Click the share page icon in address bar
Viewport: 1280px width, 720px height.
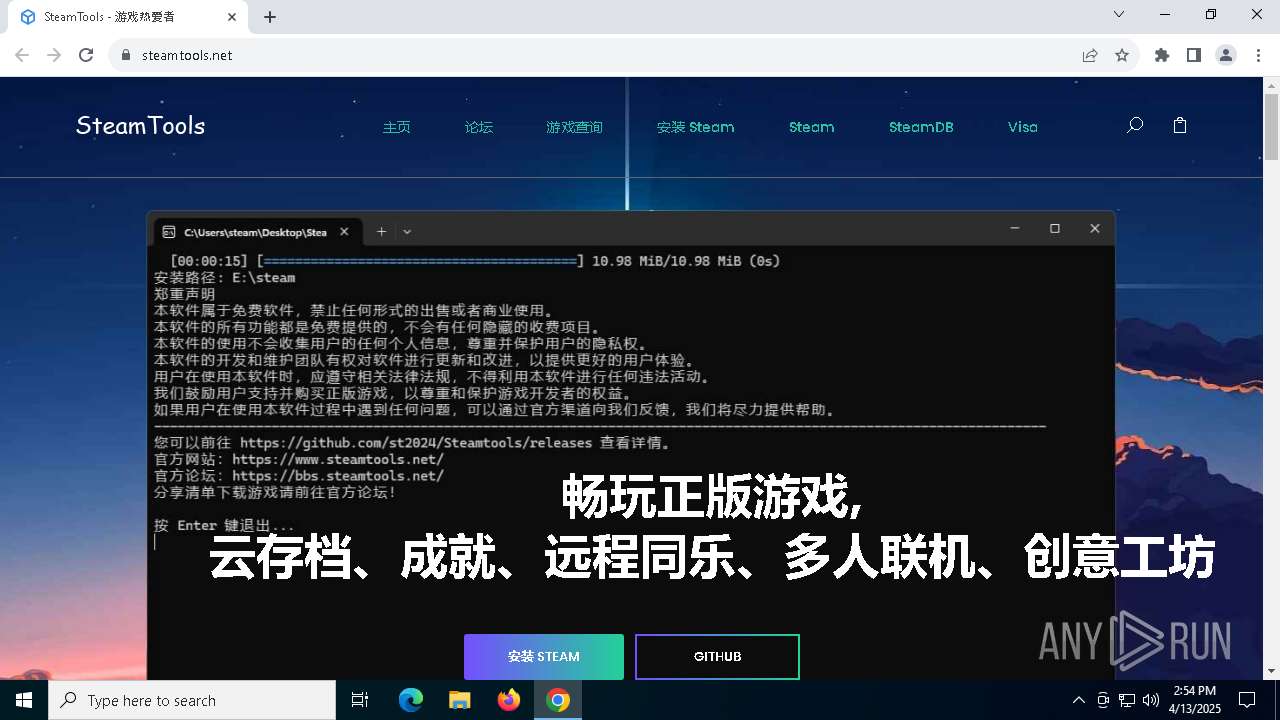[x=1090, y=55]
